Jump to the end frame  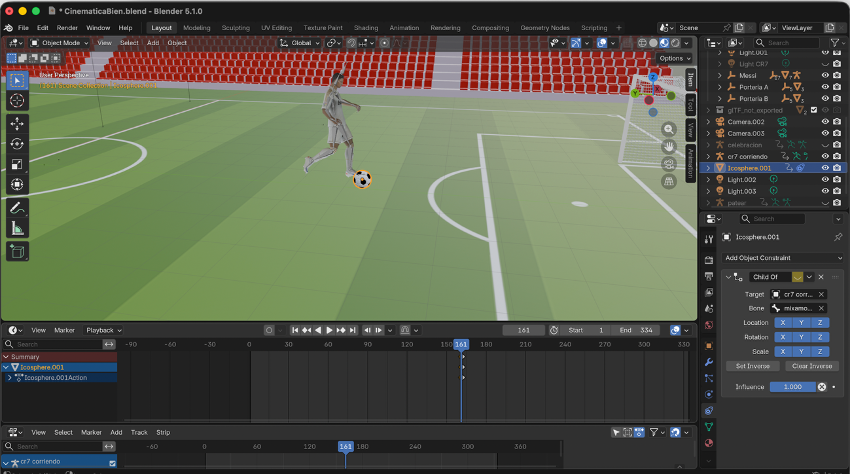(x=353, y=330)
